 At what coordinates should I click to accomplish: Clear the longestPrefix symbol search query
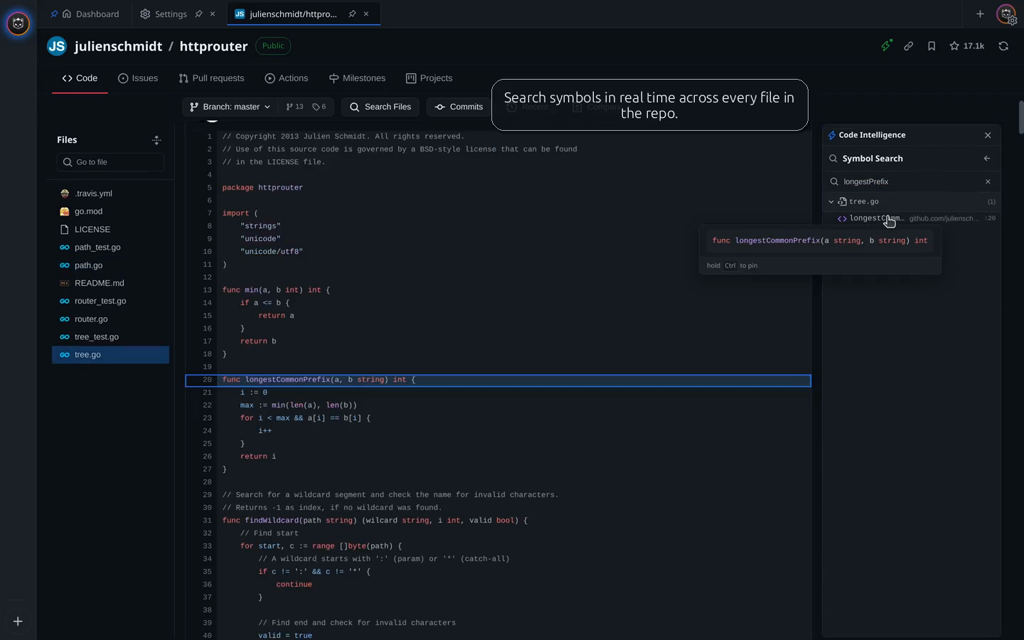987,182
